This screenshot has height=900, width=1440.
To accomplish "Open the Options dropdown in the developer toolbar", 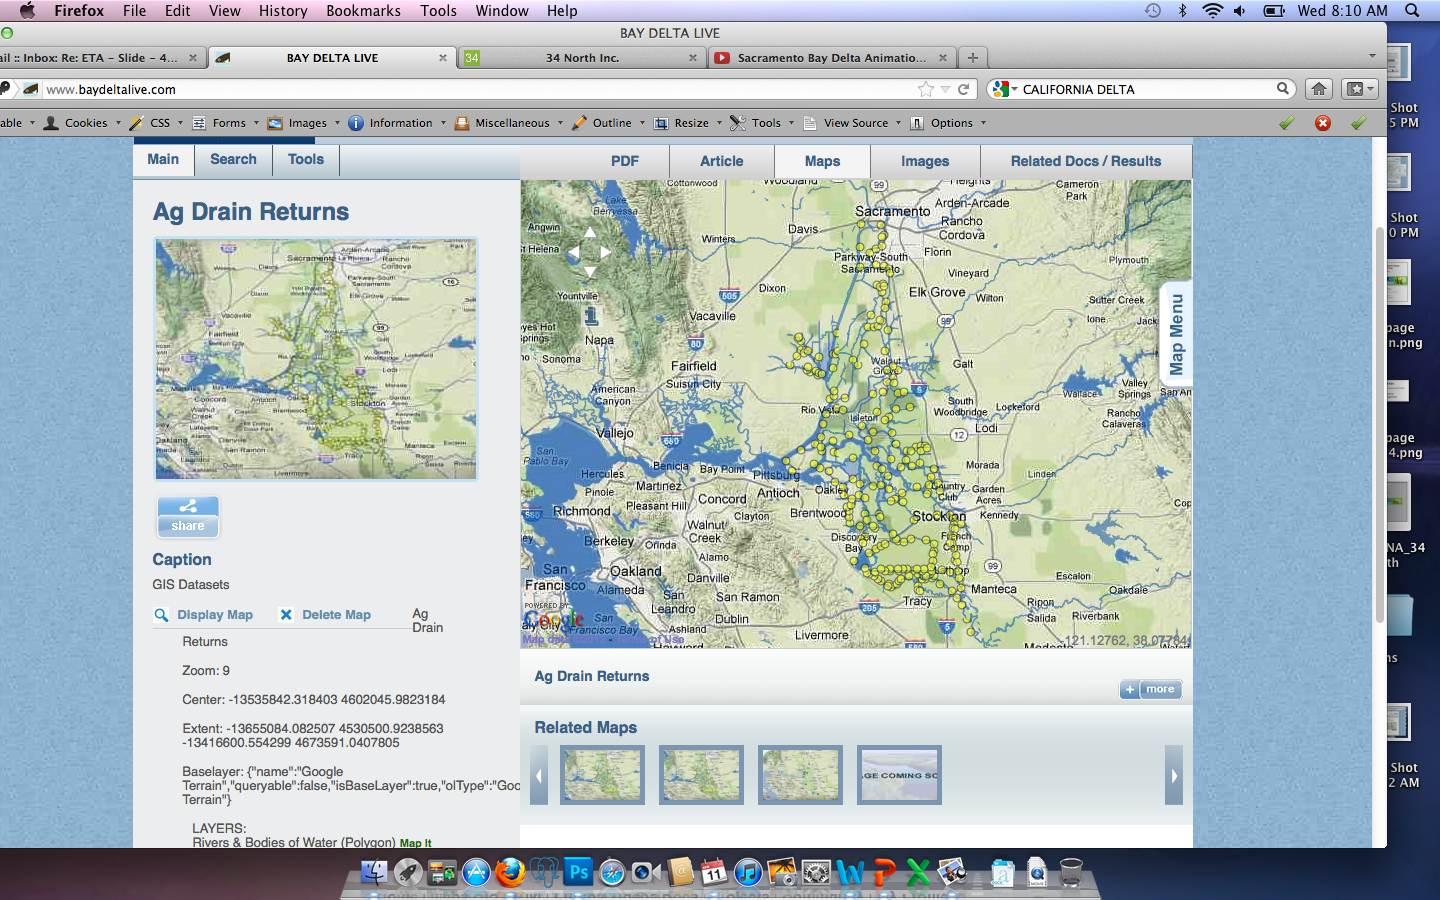I will pos(948,123).
